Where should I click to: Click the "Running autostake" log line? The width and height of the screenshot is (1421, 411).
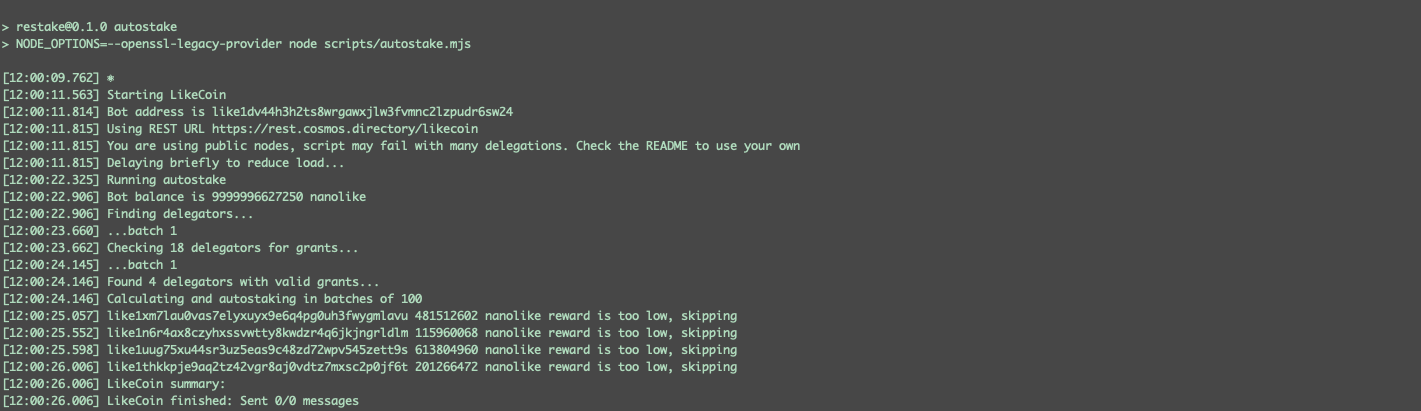pyautogui.click(x=166, y=180)
